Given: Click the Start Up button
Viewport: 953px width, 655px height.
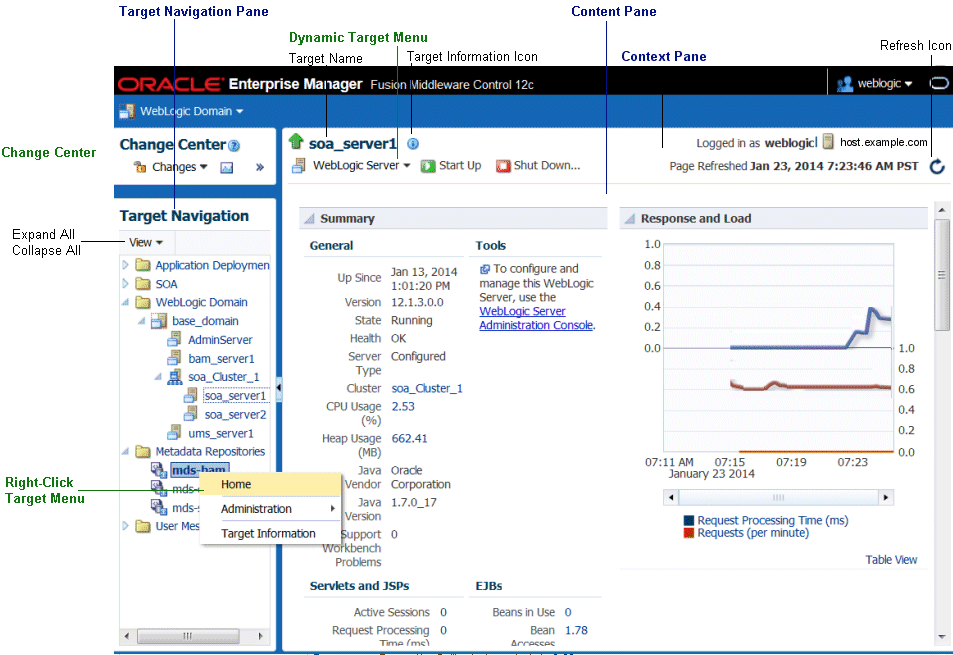Looking at the screenshot, I should point(451,165).
